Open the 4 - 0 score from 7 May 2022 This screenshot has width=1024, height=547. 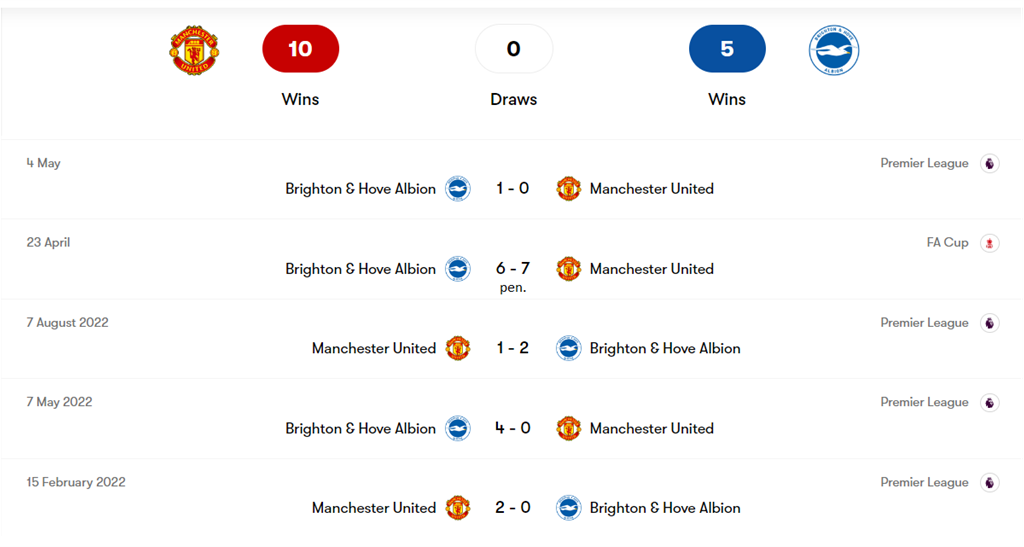tap(513, 428)
